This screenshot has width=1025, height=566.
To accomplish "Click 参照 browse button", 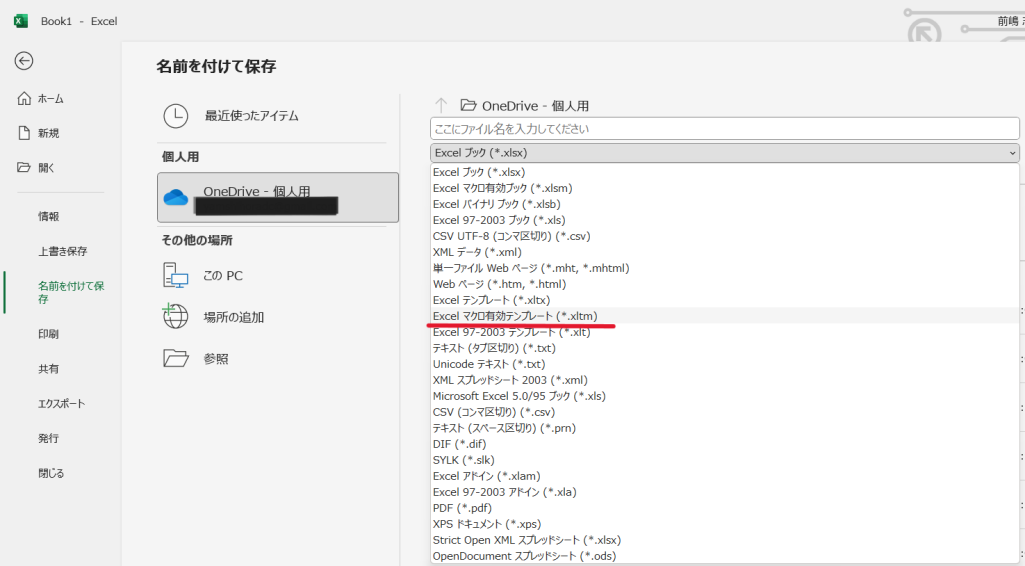I will point(195,358).
